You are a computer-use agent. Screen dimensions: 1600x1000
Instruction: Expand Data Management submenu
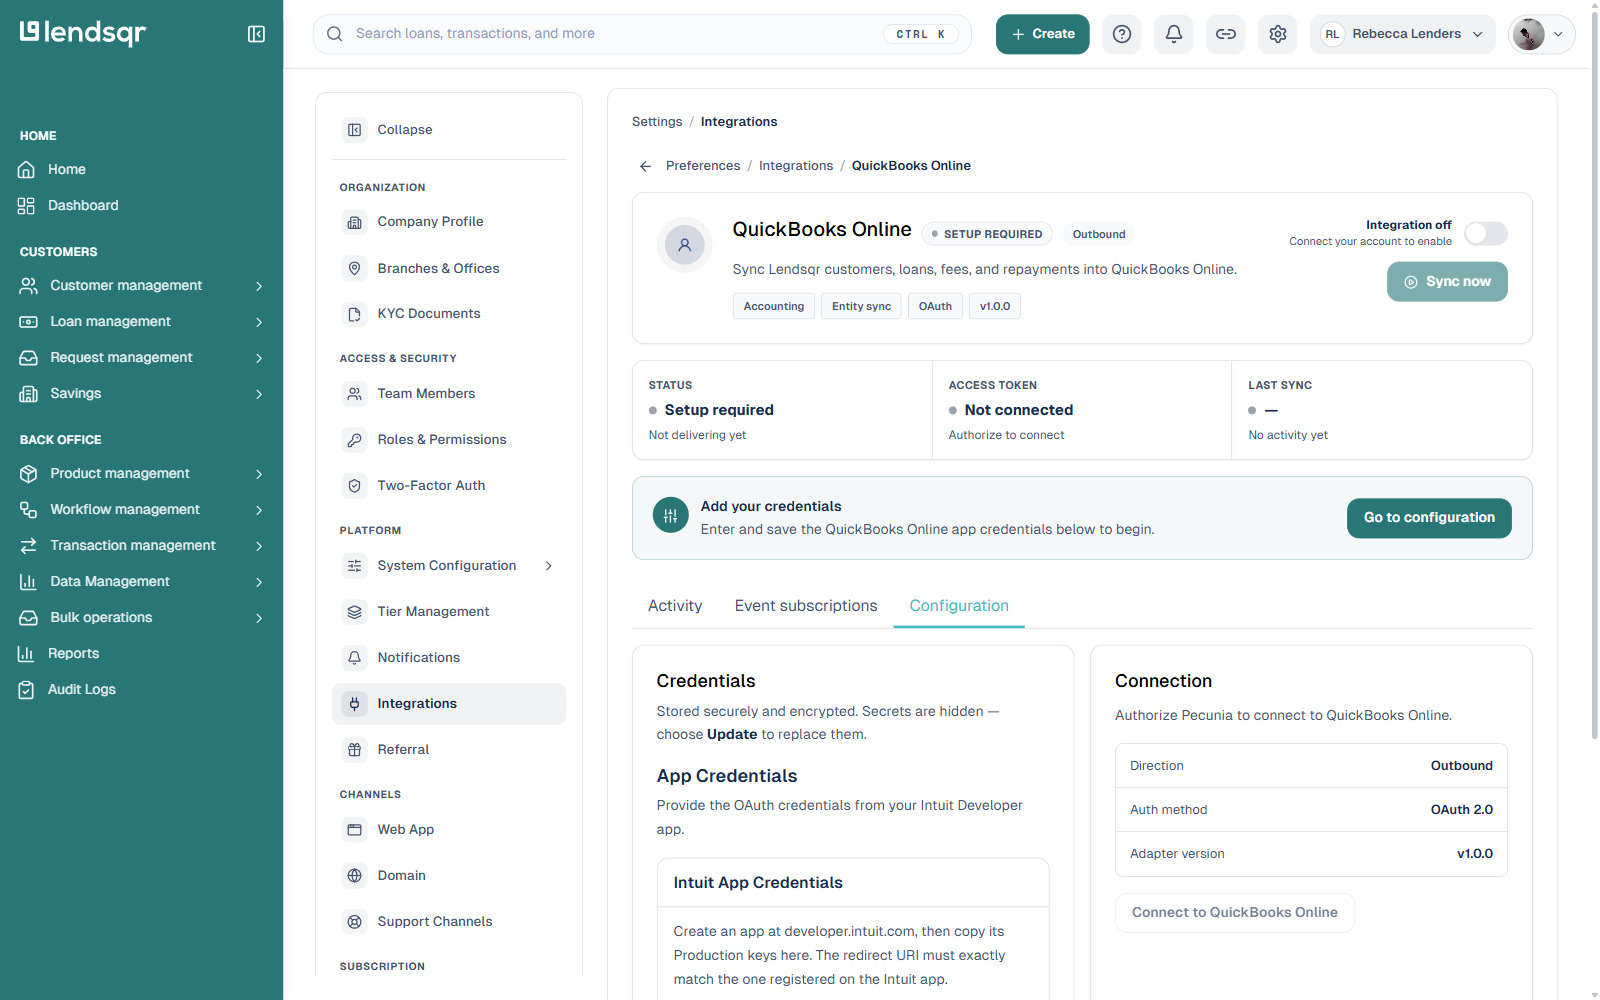[x=259, y=582]
